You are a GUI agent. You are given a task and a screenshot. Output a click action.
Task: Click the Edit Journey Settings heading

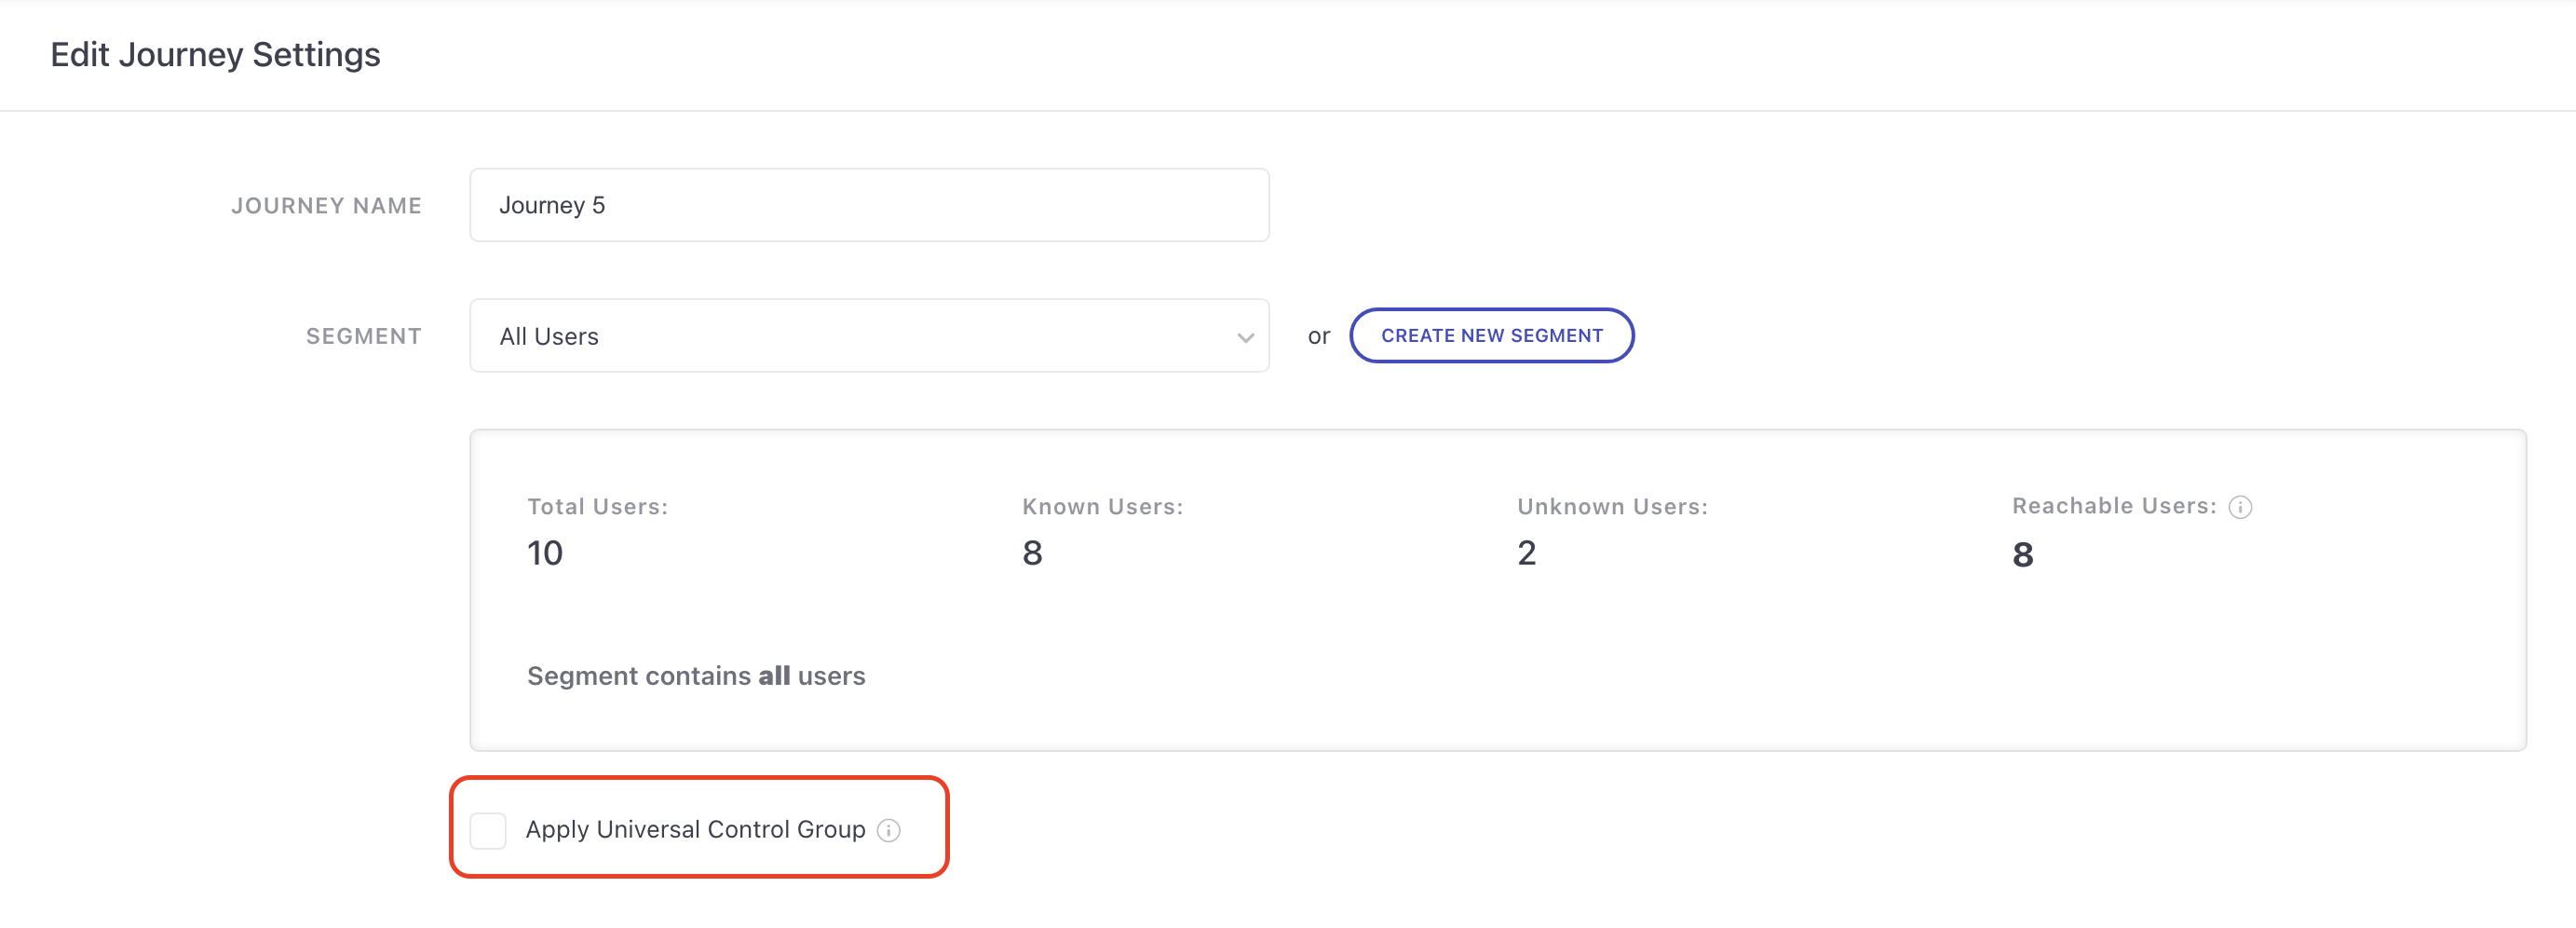click(215, 54)
